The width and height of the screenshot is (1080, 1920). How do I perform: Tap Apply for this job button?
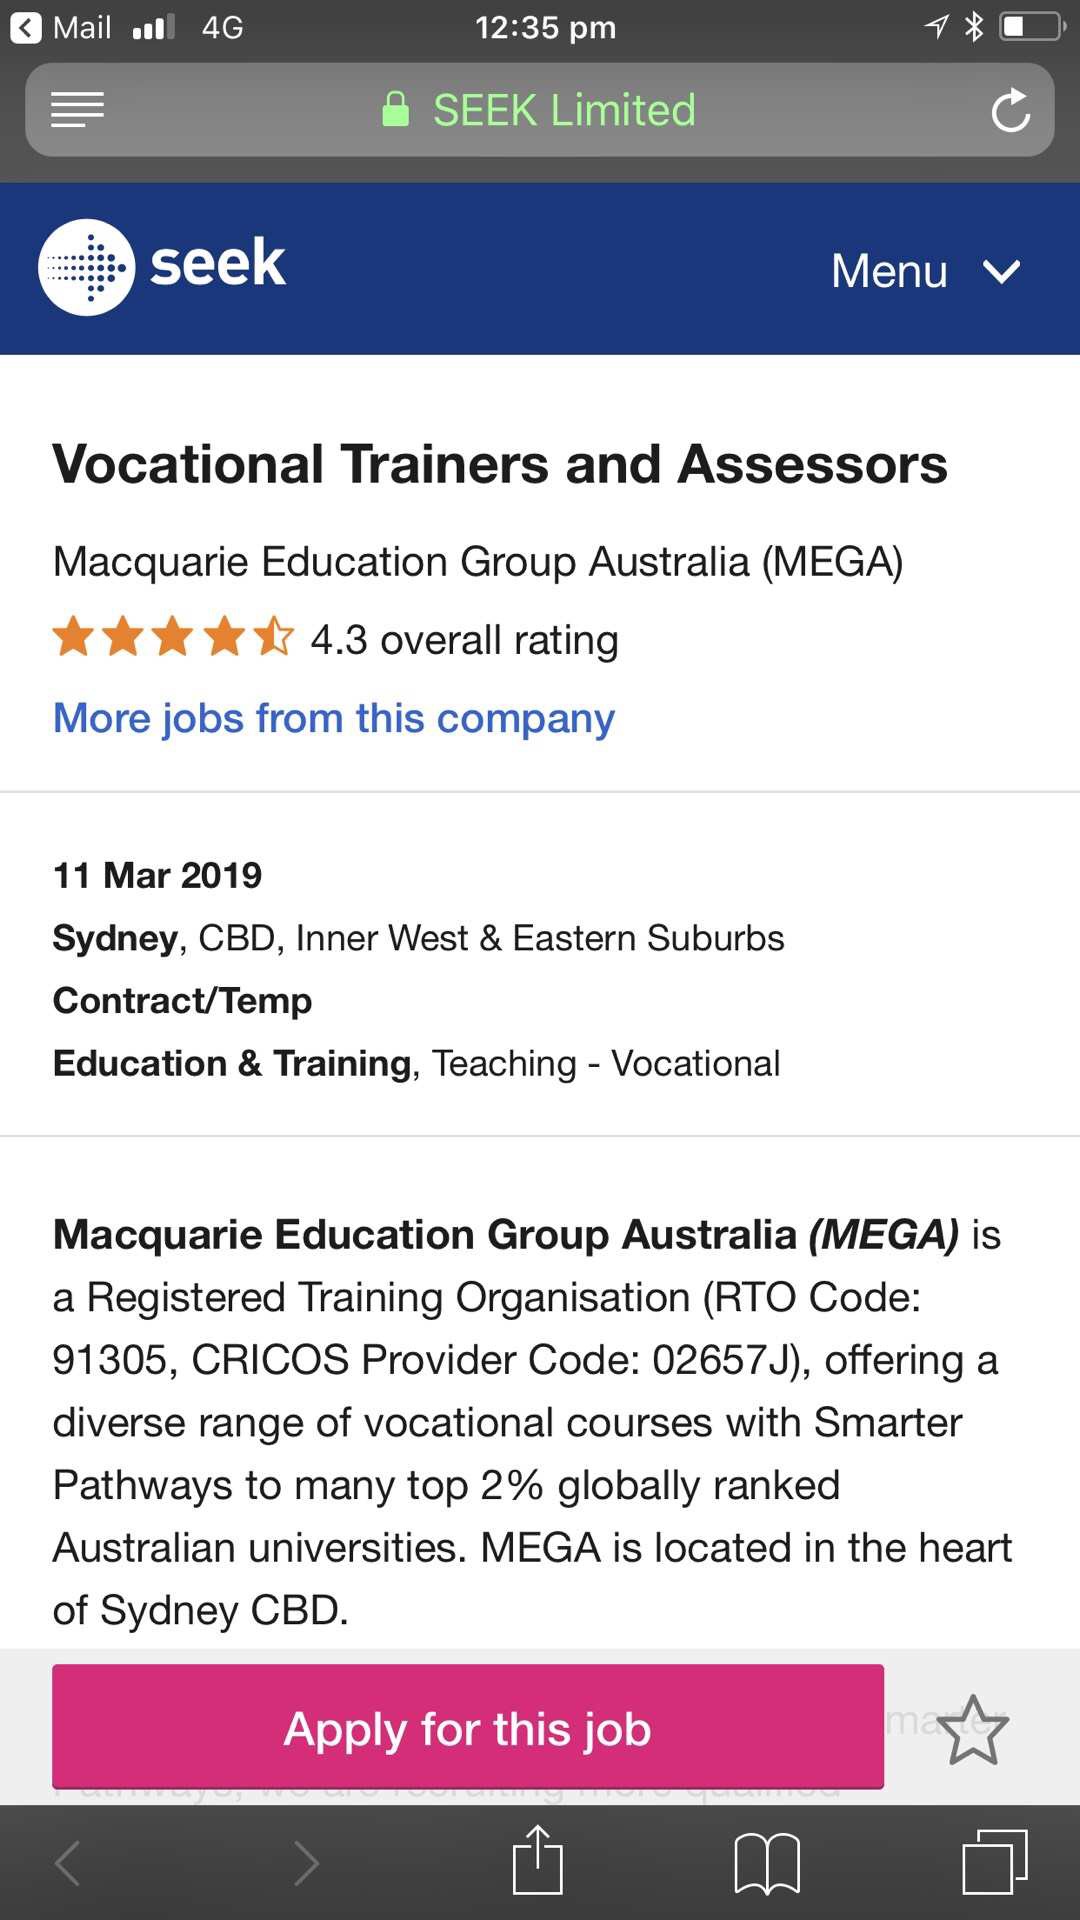click(468, 1727)
